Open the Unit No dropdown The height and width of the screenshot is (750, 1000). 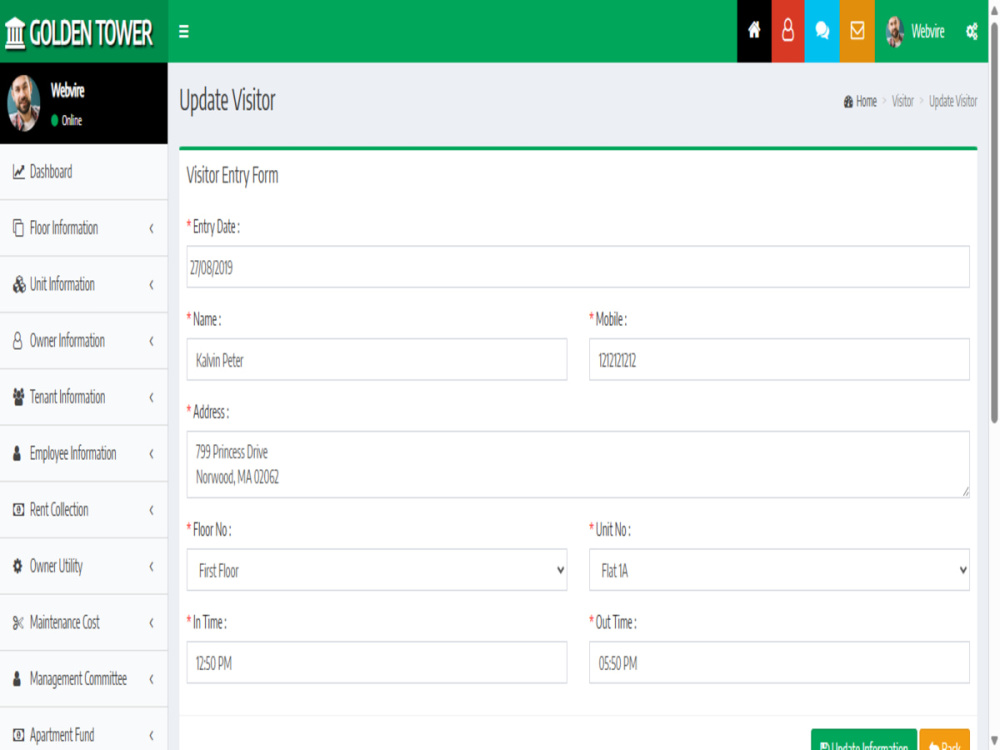pos(779,570)
